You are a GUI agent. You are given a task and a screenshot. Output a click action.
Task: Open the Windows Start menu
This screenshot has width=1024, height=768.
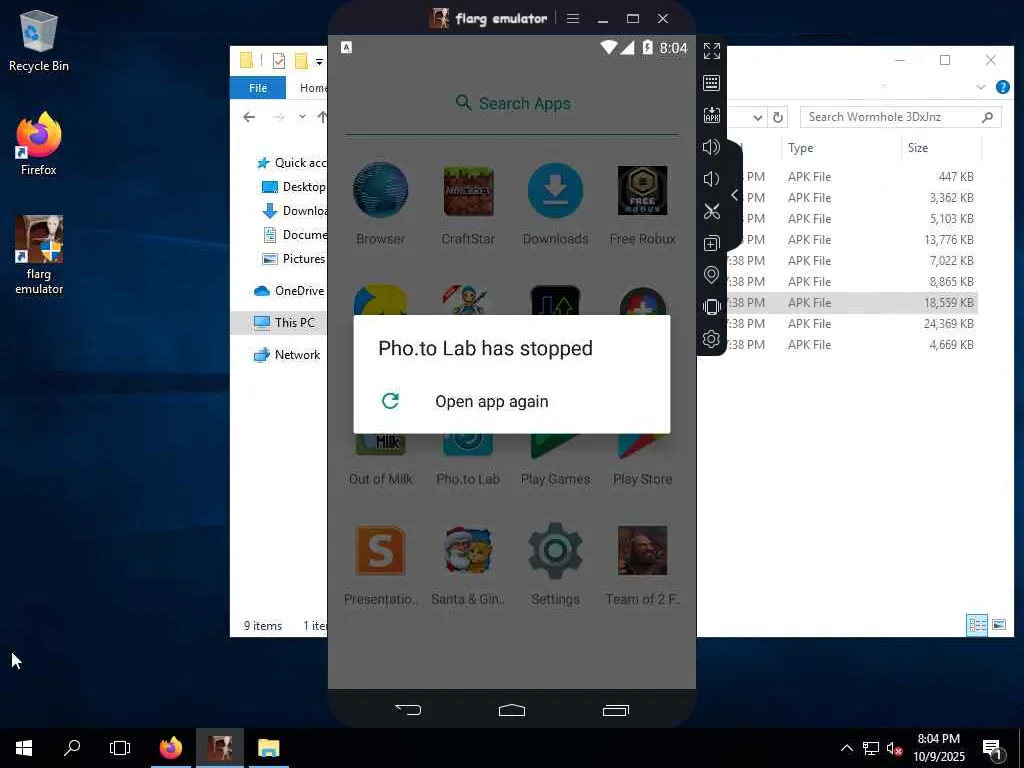pyautogui.click(x=24, y=748)
